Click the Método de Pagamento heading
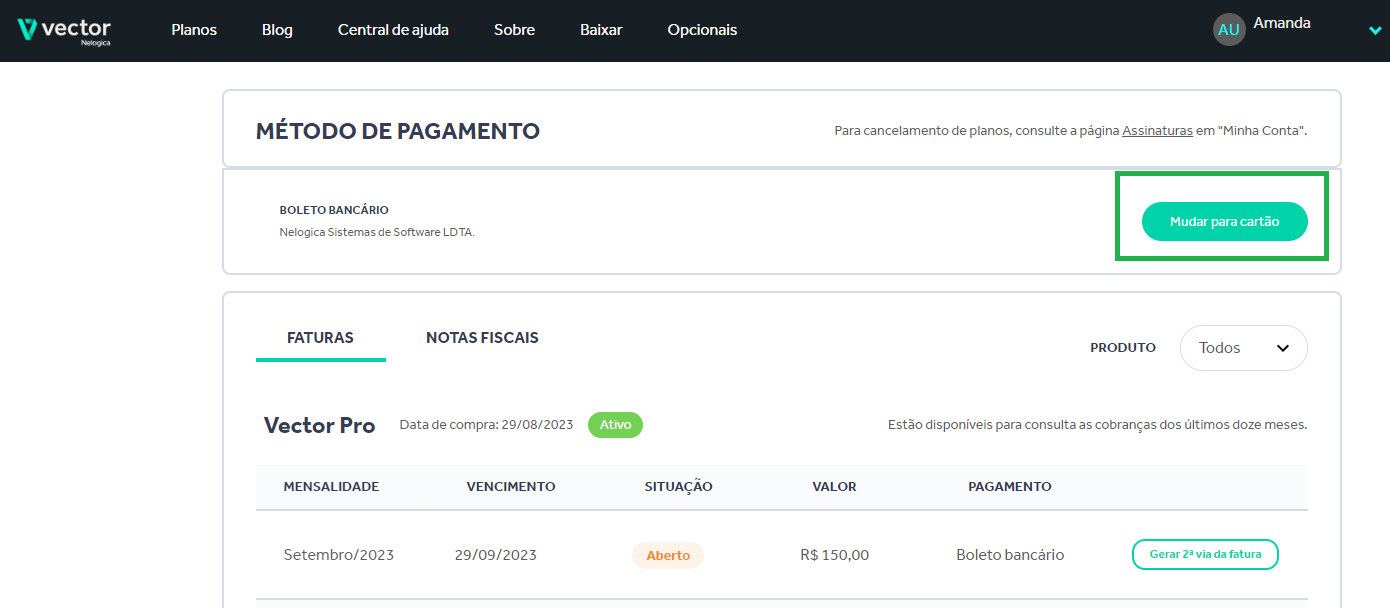The width and height of the screenshot is (1390, 608). click(398, 131)
